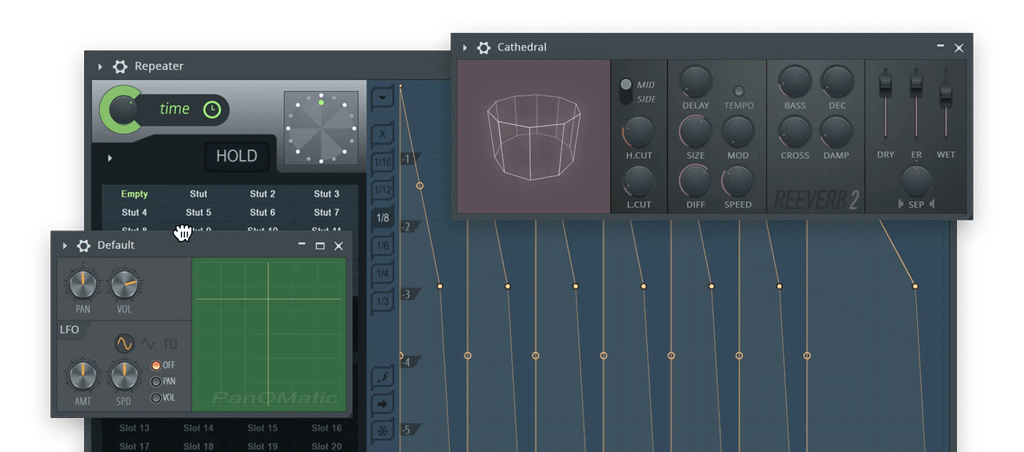The image size is (1024, 452).
Task: Expand the Default window menu arrow
Action: [x=65, y=246]
